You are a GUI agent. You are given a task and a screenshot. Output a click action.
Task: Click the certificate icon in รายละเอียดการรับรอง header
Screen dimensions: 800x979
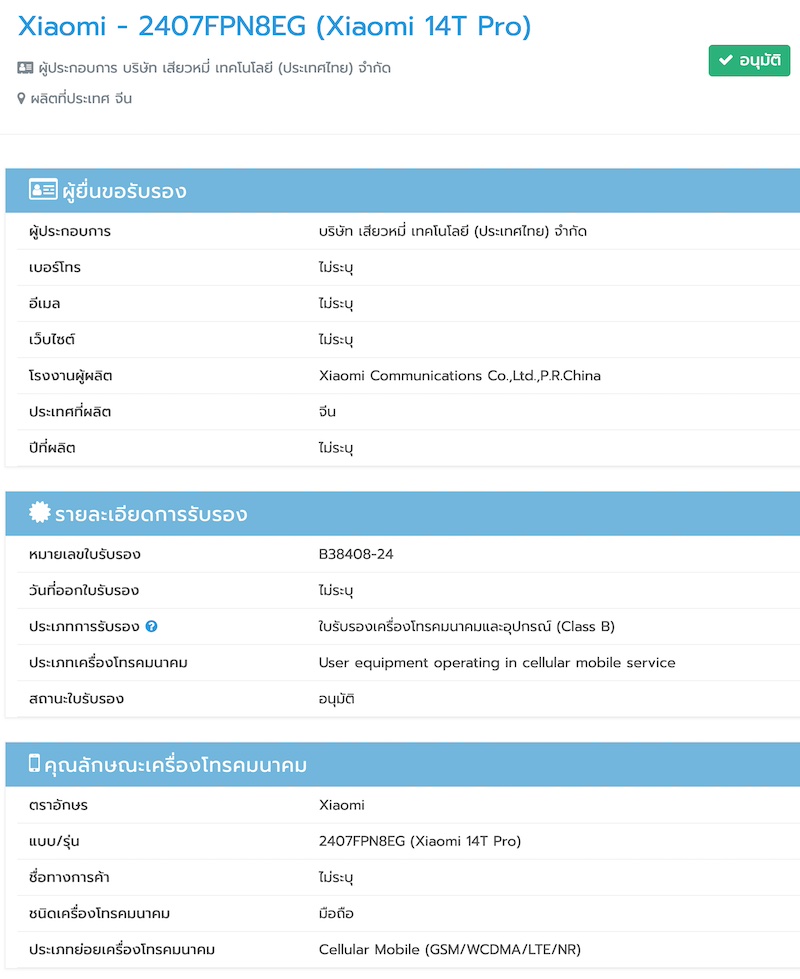pos(40,513)
